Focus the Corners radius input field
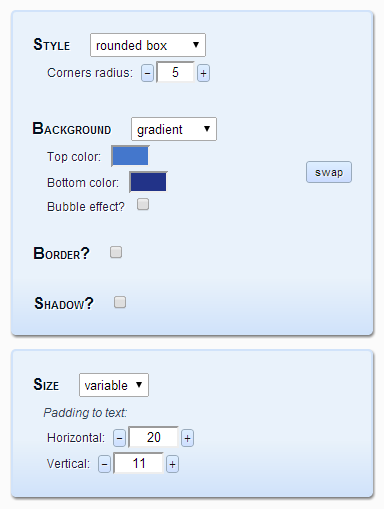This screenshot has height=509, width=384. pyautogui.click(x=175, y=72)
